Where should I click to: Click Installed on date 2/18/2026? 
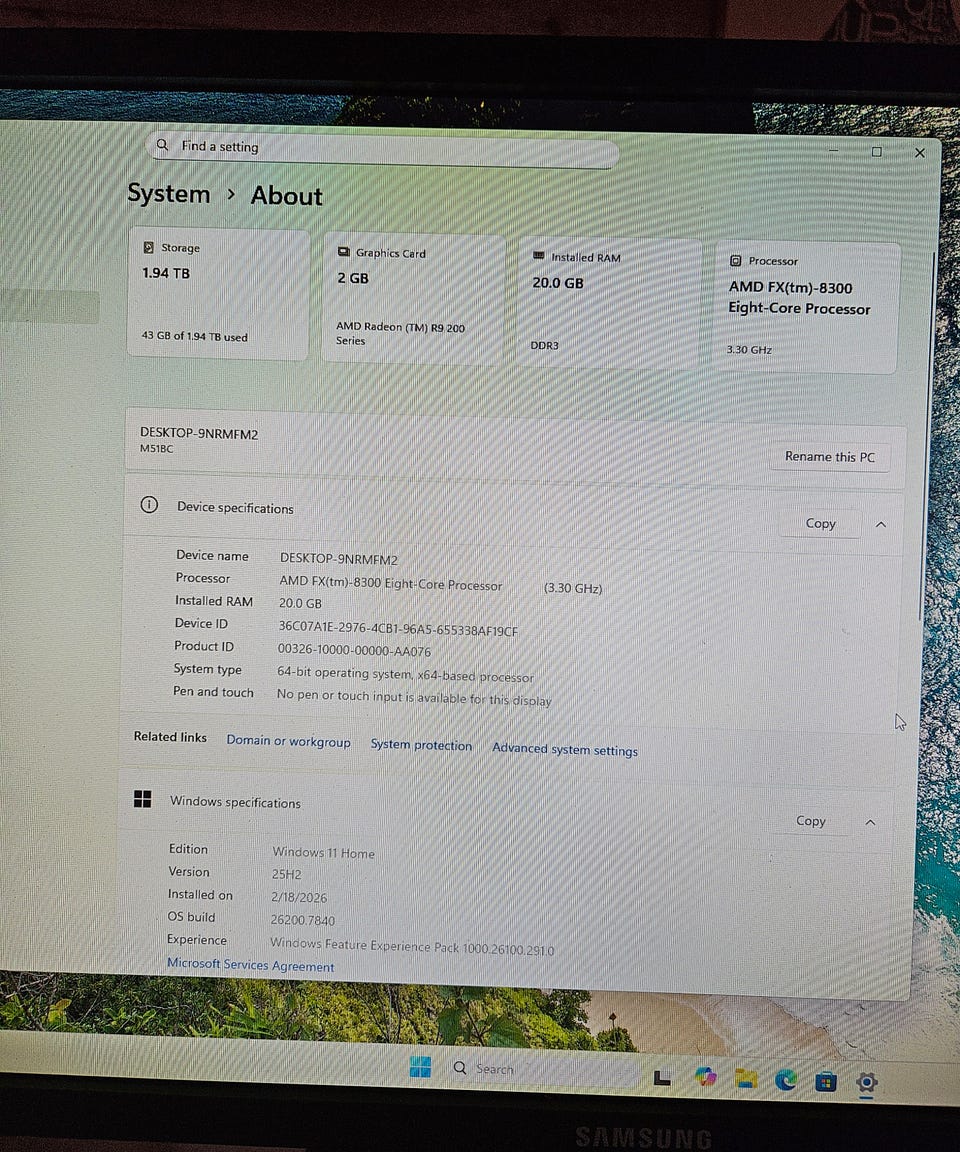click(x=299, y=897)
